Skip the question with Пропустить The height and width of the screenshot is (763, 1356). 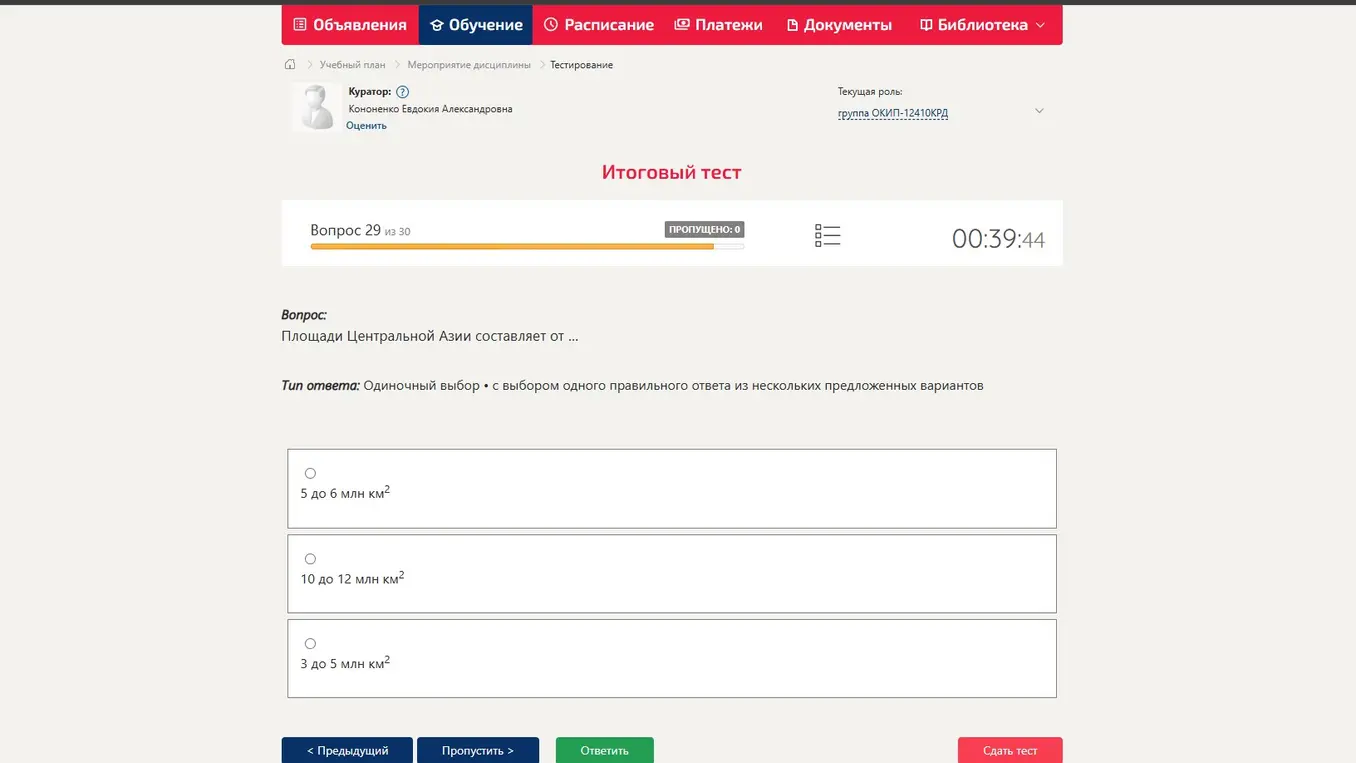click(478, 750)
